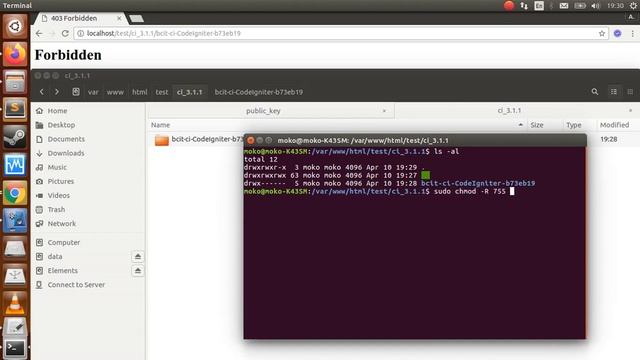Open battery indicator in top panel
The height and width of the screenshot is (360, 640).
[580, 6]
